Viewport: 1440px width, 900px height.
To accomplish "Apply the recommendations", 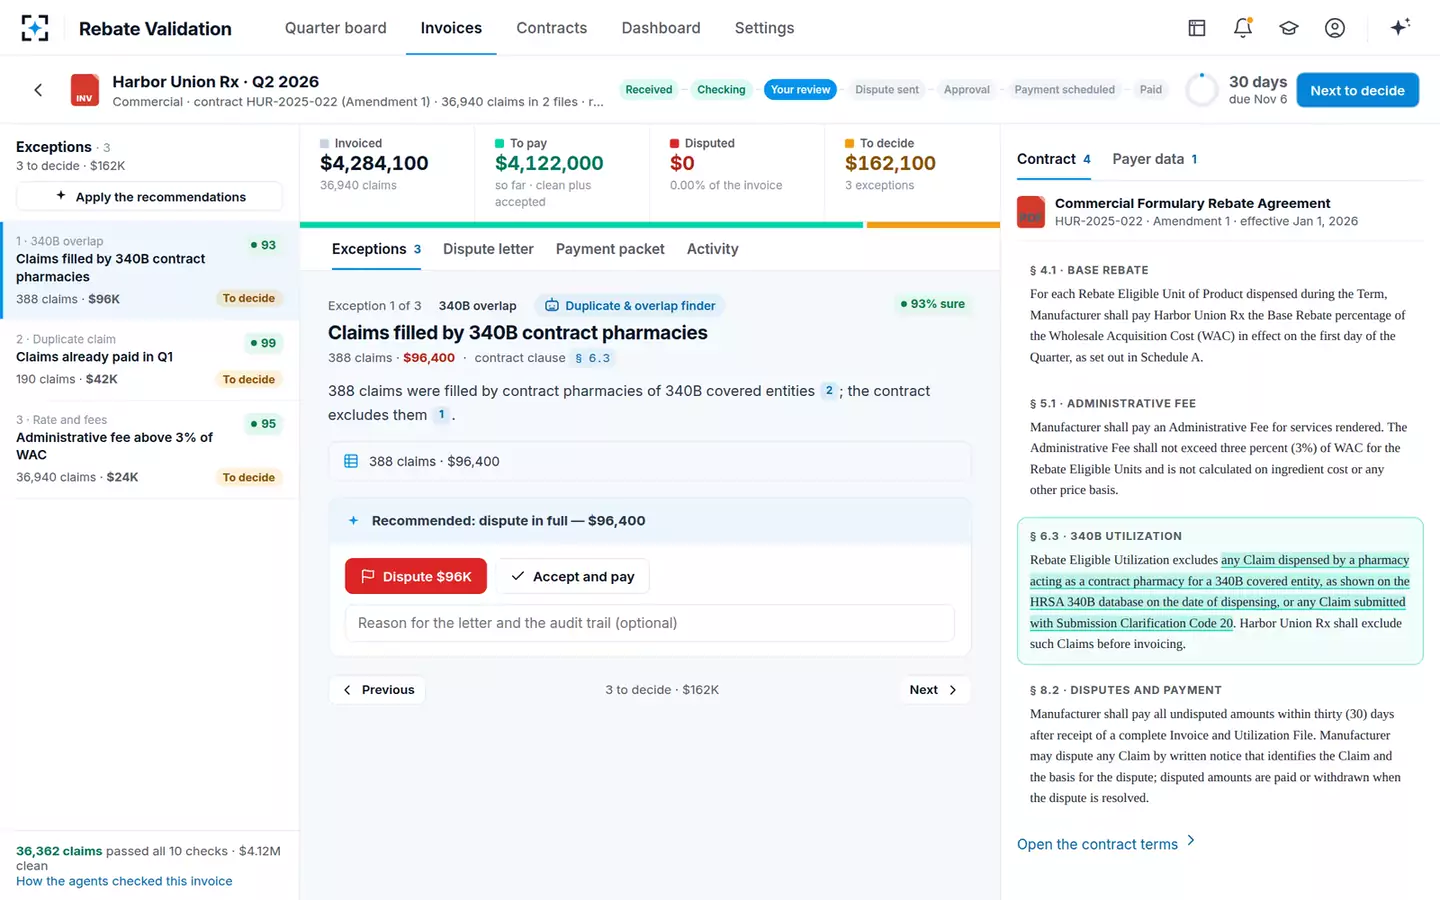I will pos(150,197).
